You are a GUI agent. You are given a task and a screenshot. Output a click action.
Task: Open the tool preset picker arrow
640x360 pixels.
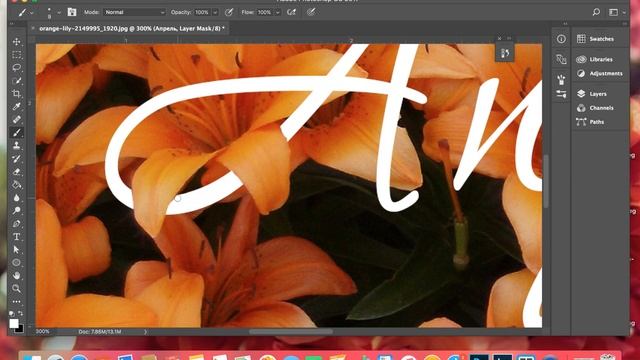coord(32,13)
